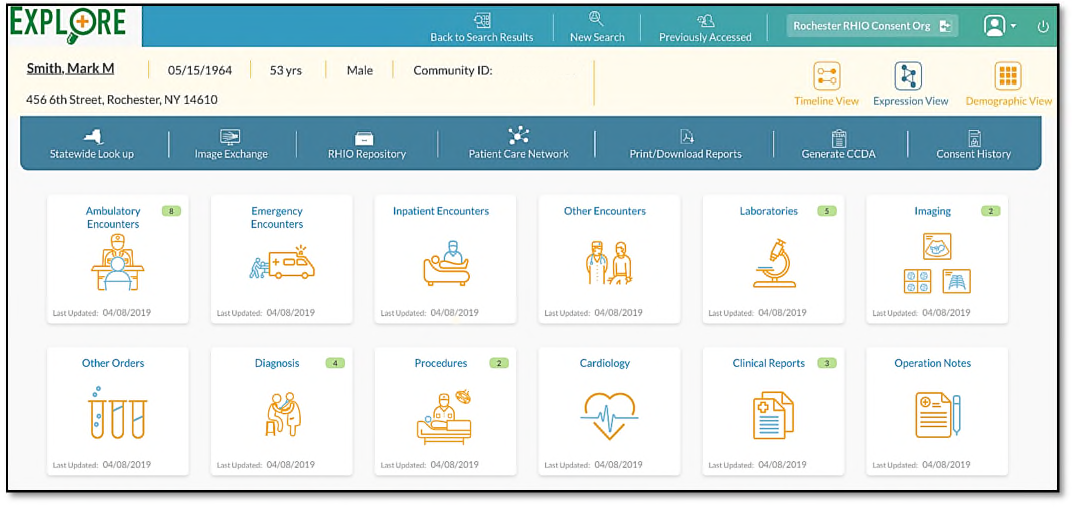Click the Cardiology heart icon
This screenshot has height=507, width=1072.
[609, 415]
